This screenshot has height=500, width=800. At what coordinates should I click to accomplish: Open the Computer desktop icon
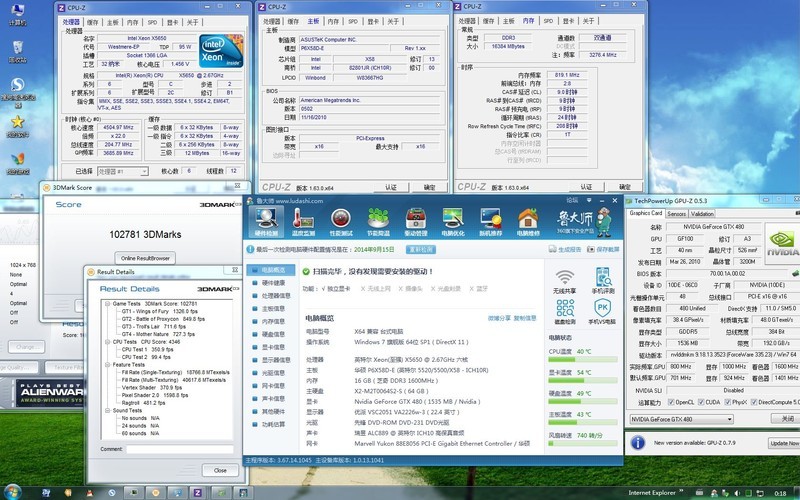click(x=17, y=15)
